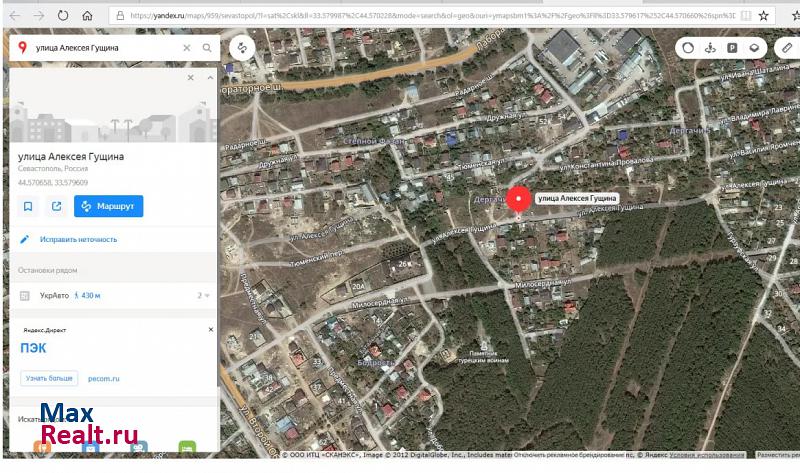800x473 pixels.
Task: Share this location via the share icon
Action: pyautogui.click(x=56, y=206)
